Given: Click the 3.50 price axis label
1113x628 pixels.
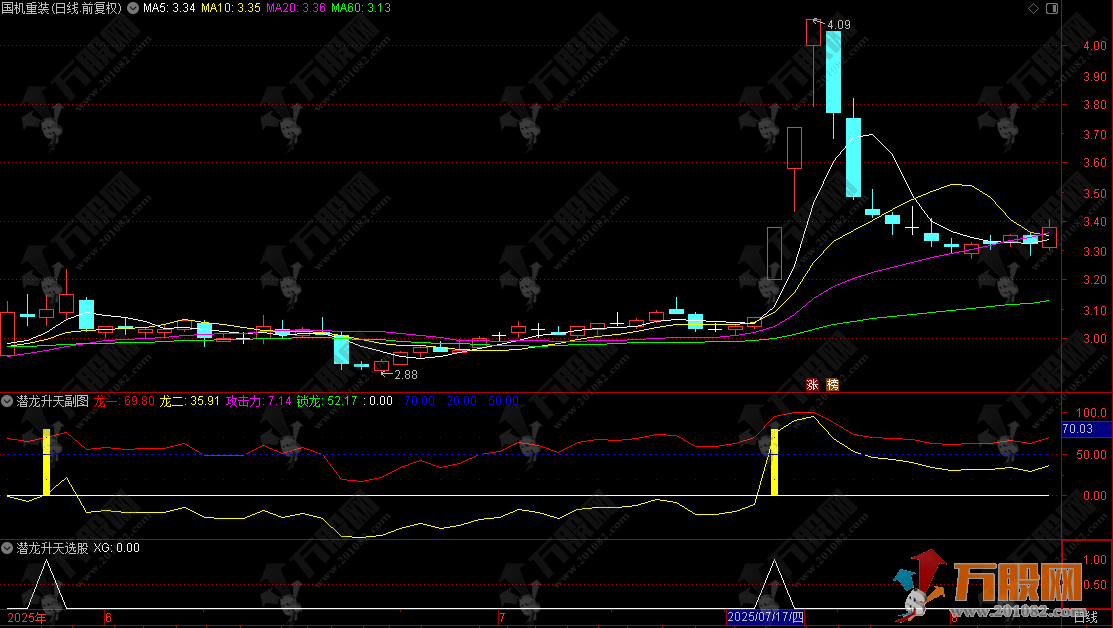Looking at the screenshot, I should click(x=1094, y=193).
